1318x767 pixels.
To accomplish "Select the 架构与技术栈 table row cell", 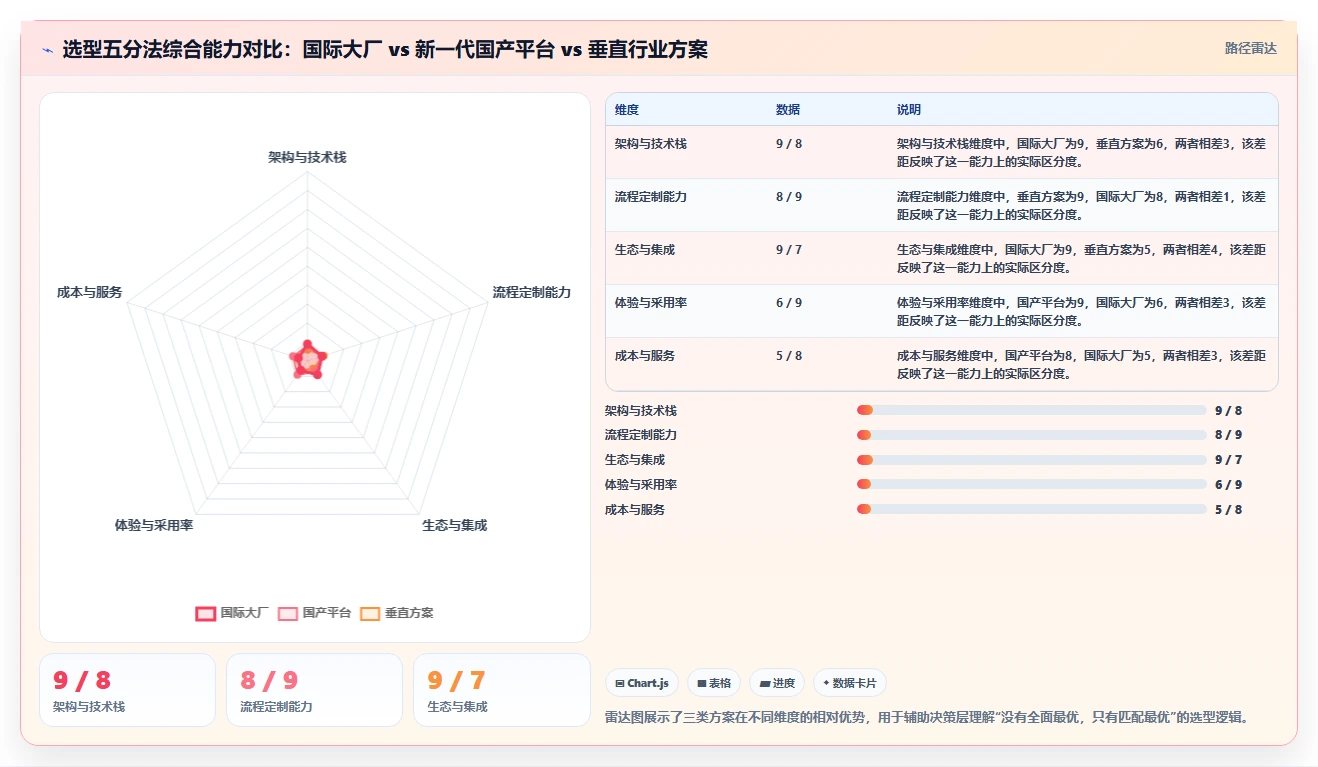I will 651,144.
